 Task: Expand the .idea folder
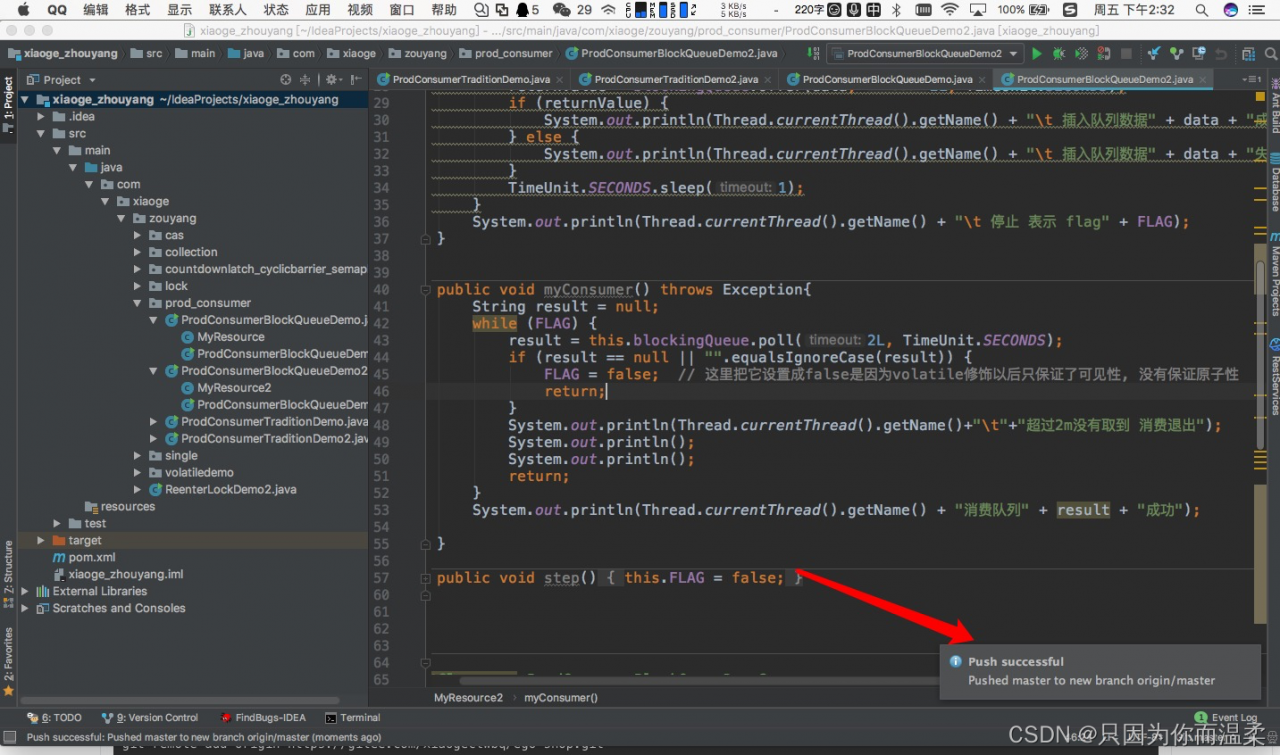[42, 117]
